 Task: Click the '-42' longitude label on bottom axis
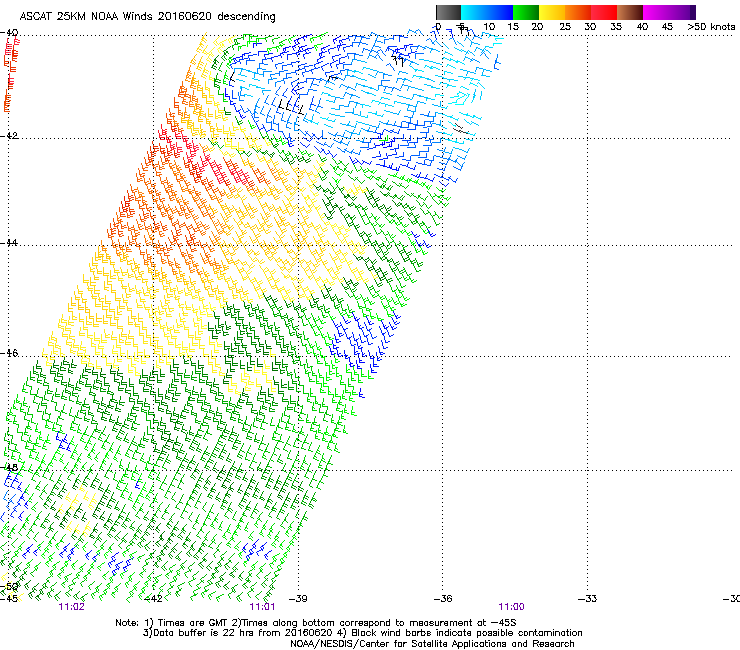153,599
